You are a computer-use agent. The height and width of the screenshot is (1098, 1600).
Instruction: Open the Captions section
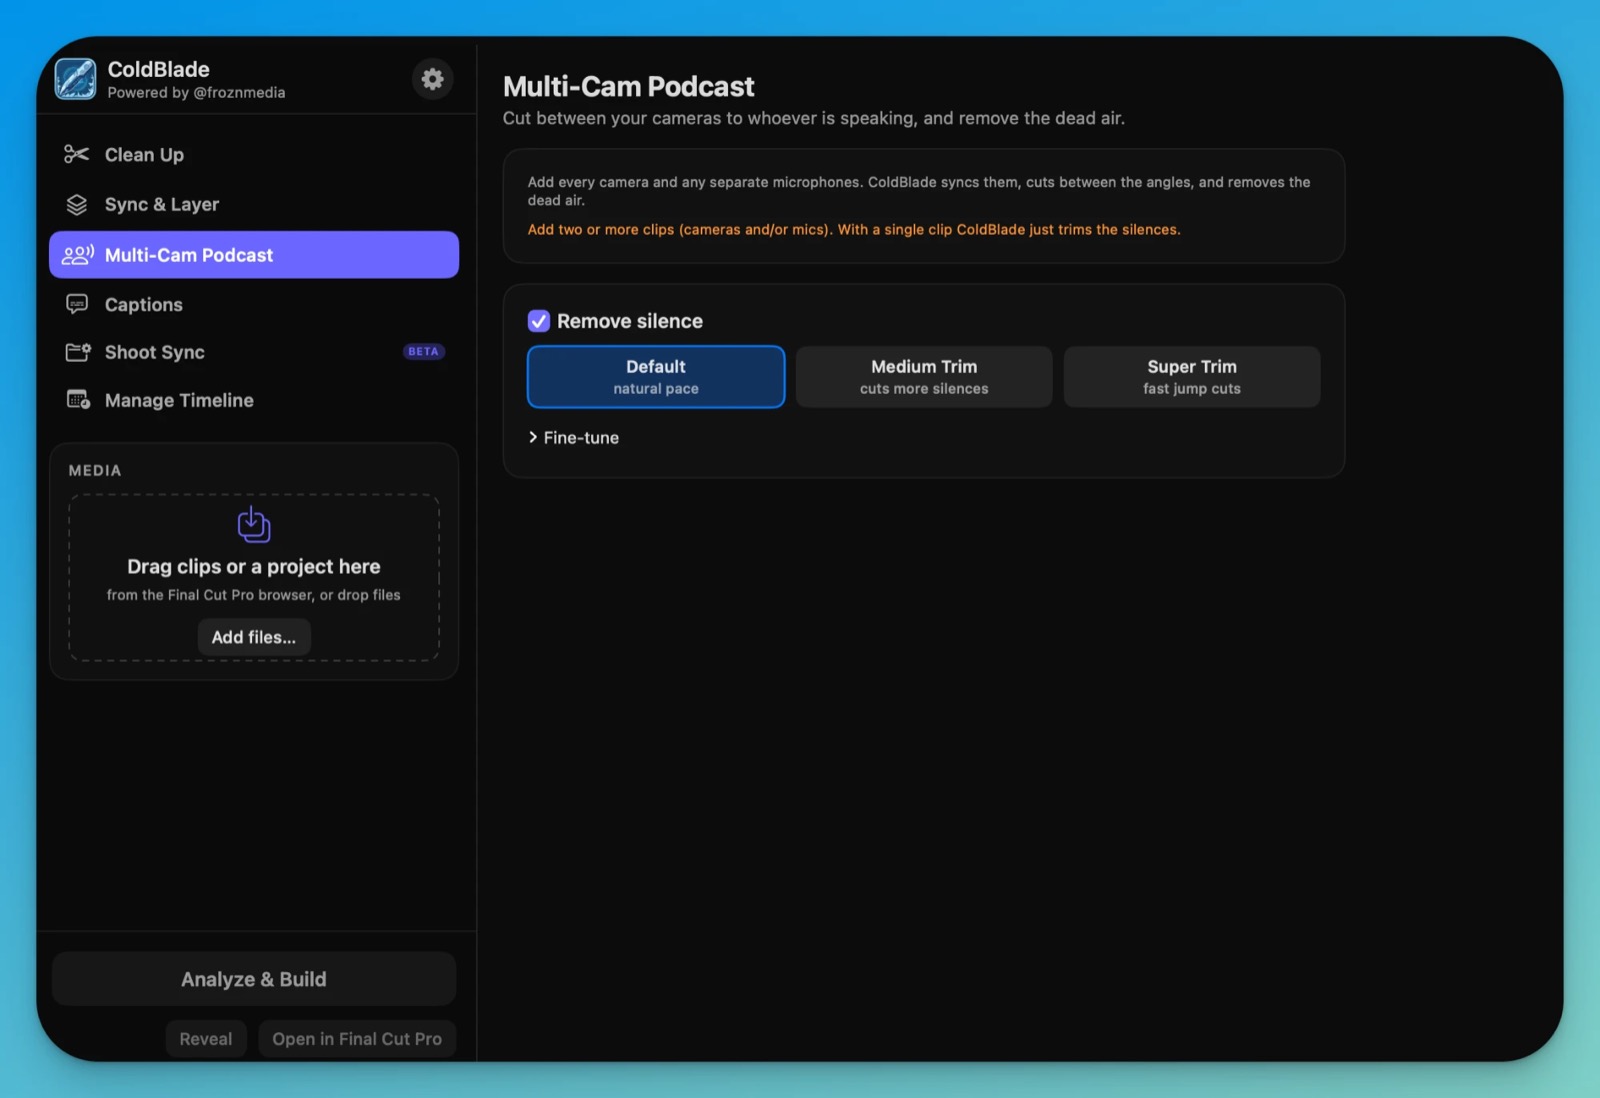[254, 304]
